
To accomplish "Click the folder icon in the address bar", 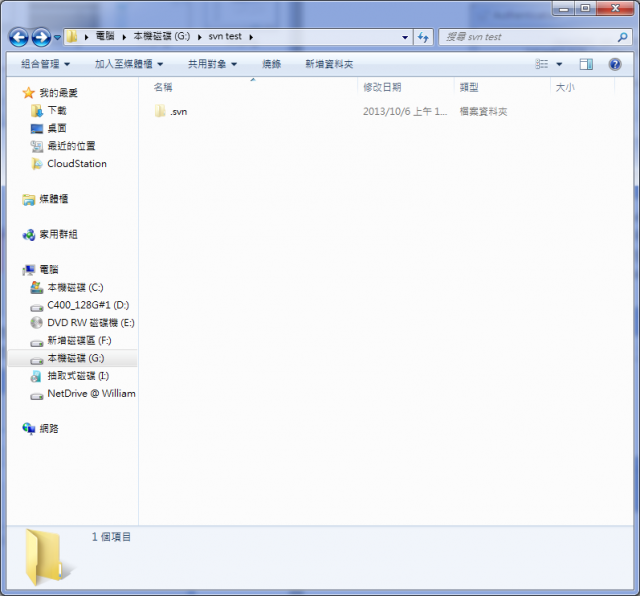I will tap(72, 36).
